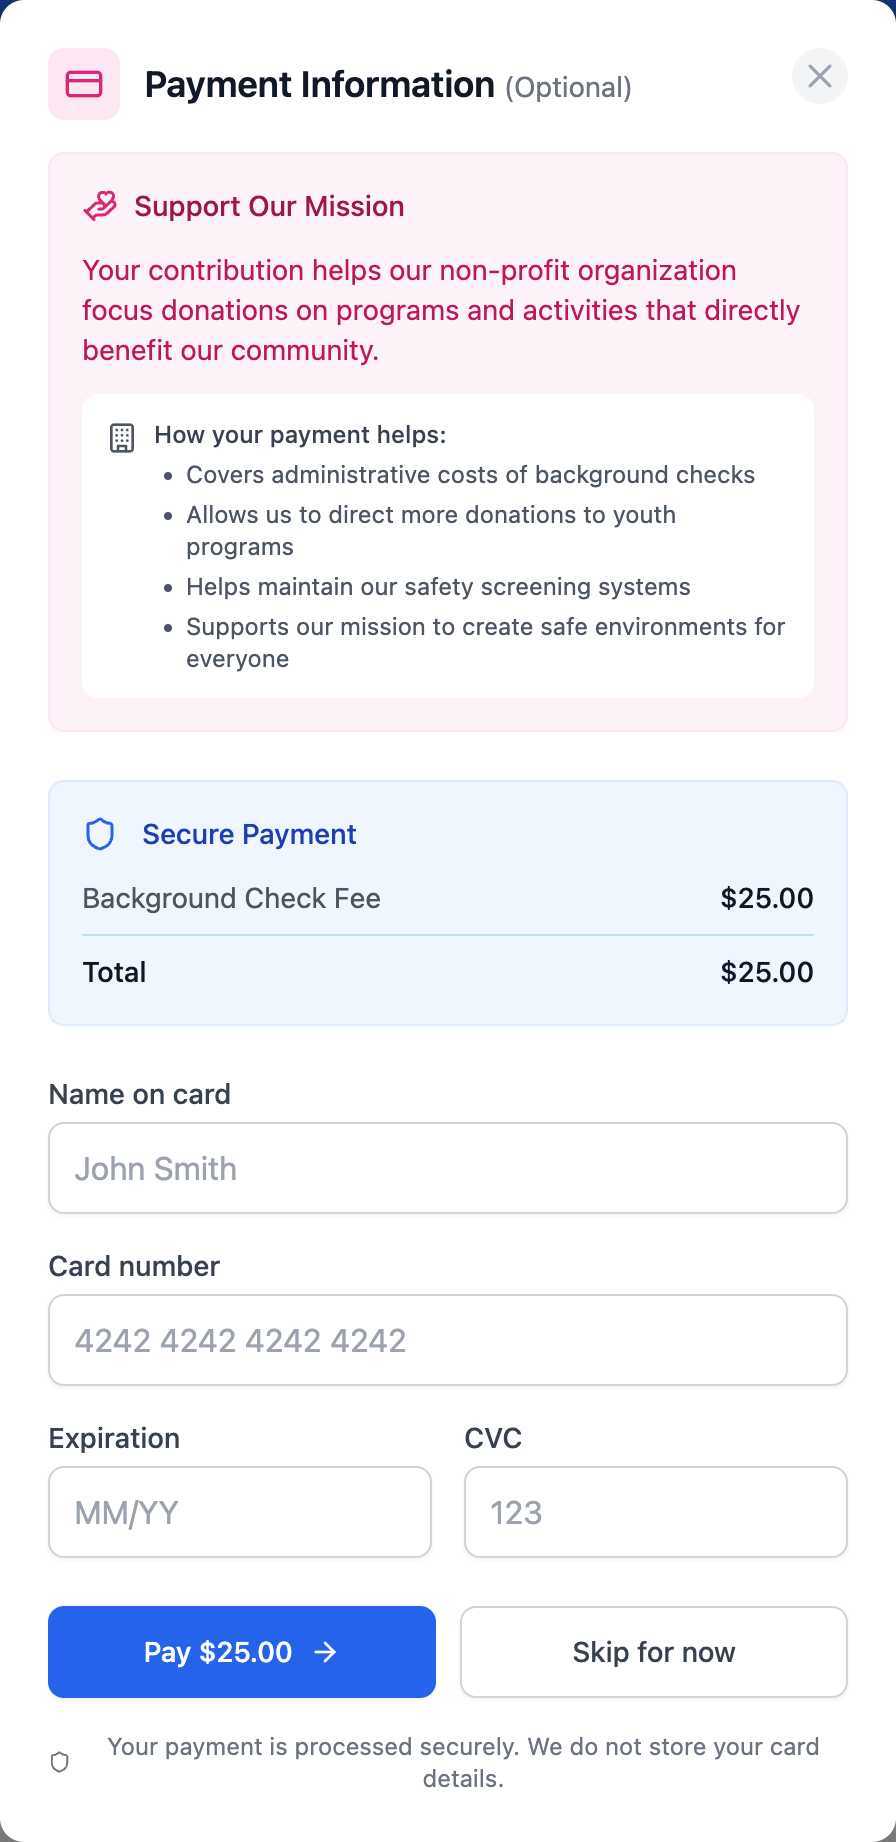Image resolution: width=896 pixels, height=1842 pixels.
Task: Click the arrow icon inside the Pay button
Action: pyautogui.click(x=326, y=1652)
